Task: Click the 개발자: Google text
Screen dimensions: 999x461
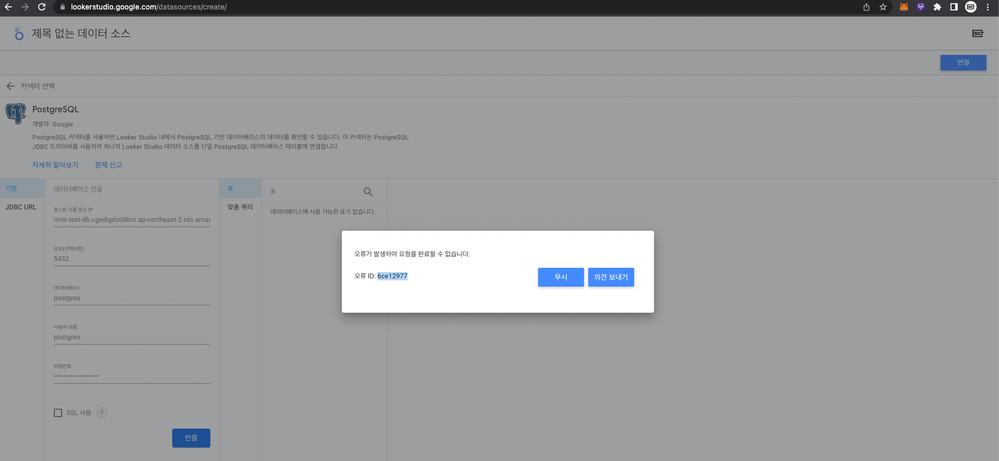Action: [53, 124]
